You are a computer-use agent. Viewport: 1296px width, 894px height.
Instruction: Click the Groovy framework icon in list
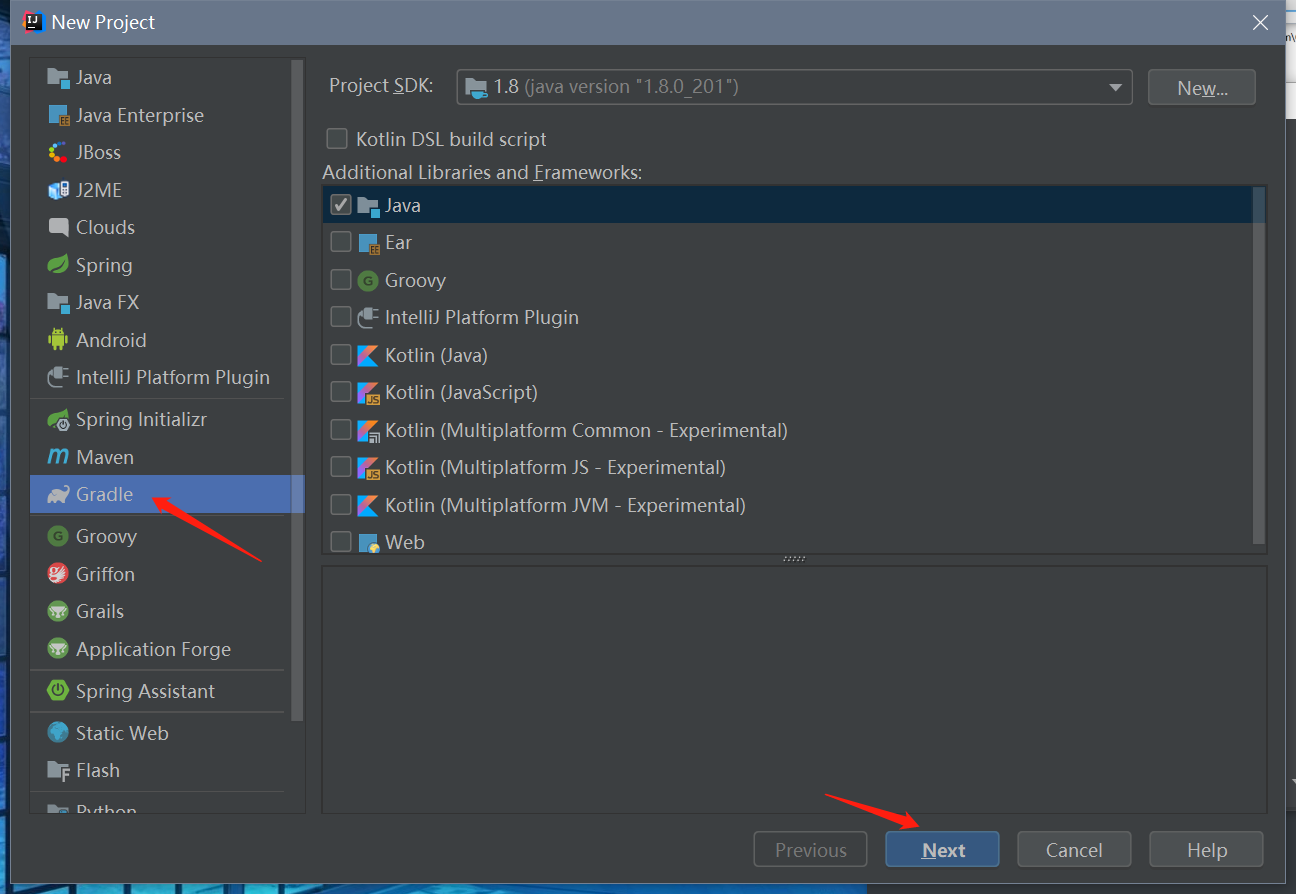368,280
